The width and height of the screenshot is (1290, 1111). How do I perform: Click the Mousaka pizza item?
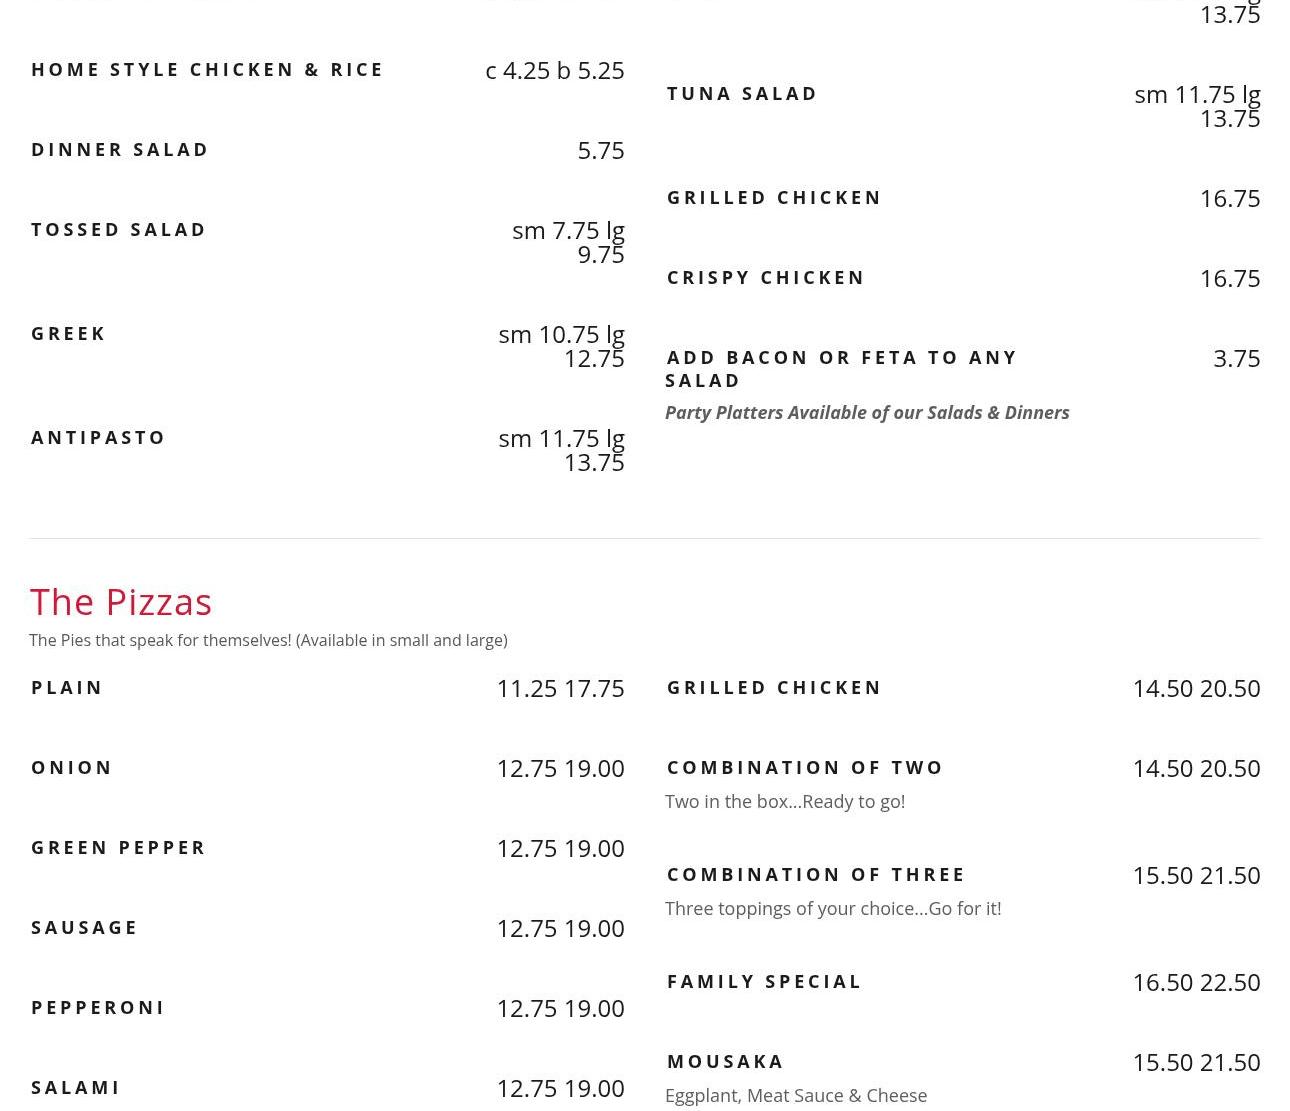click(x=725, y=1062)
